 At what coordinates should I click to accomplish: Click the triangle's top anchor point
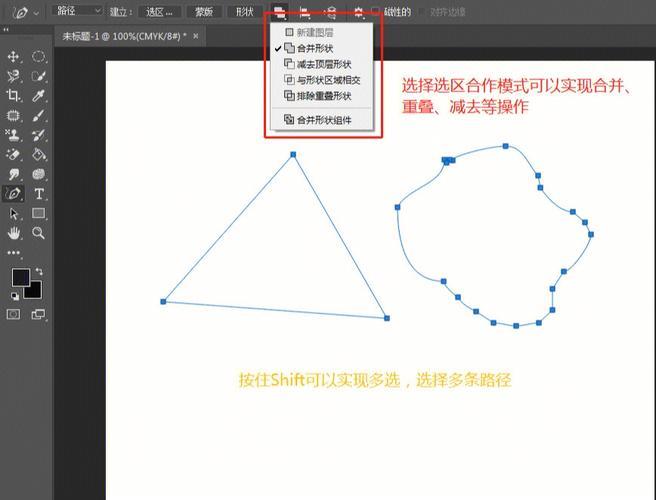(293, 154)
